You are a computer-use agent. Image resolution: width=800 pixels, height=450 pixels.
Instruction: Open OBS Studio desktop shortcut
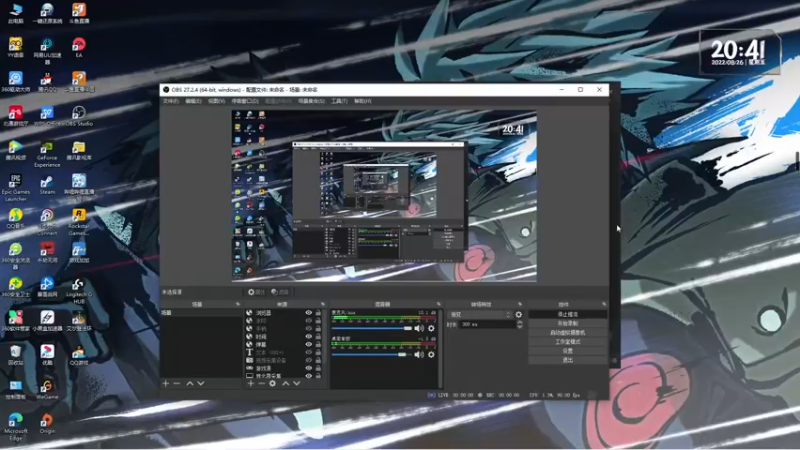pyautogui.click(x=79, y=116)
